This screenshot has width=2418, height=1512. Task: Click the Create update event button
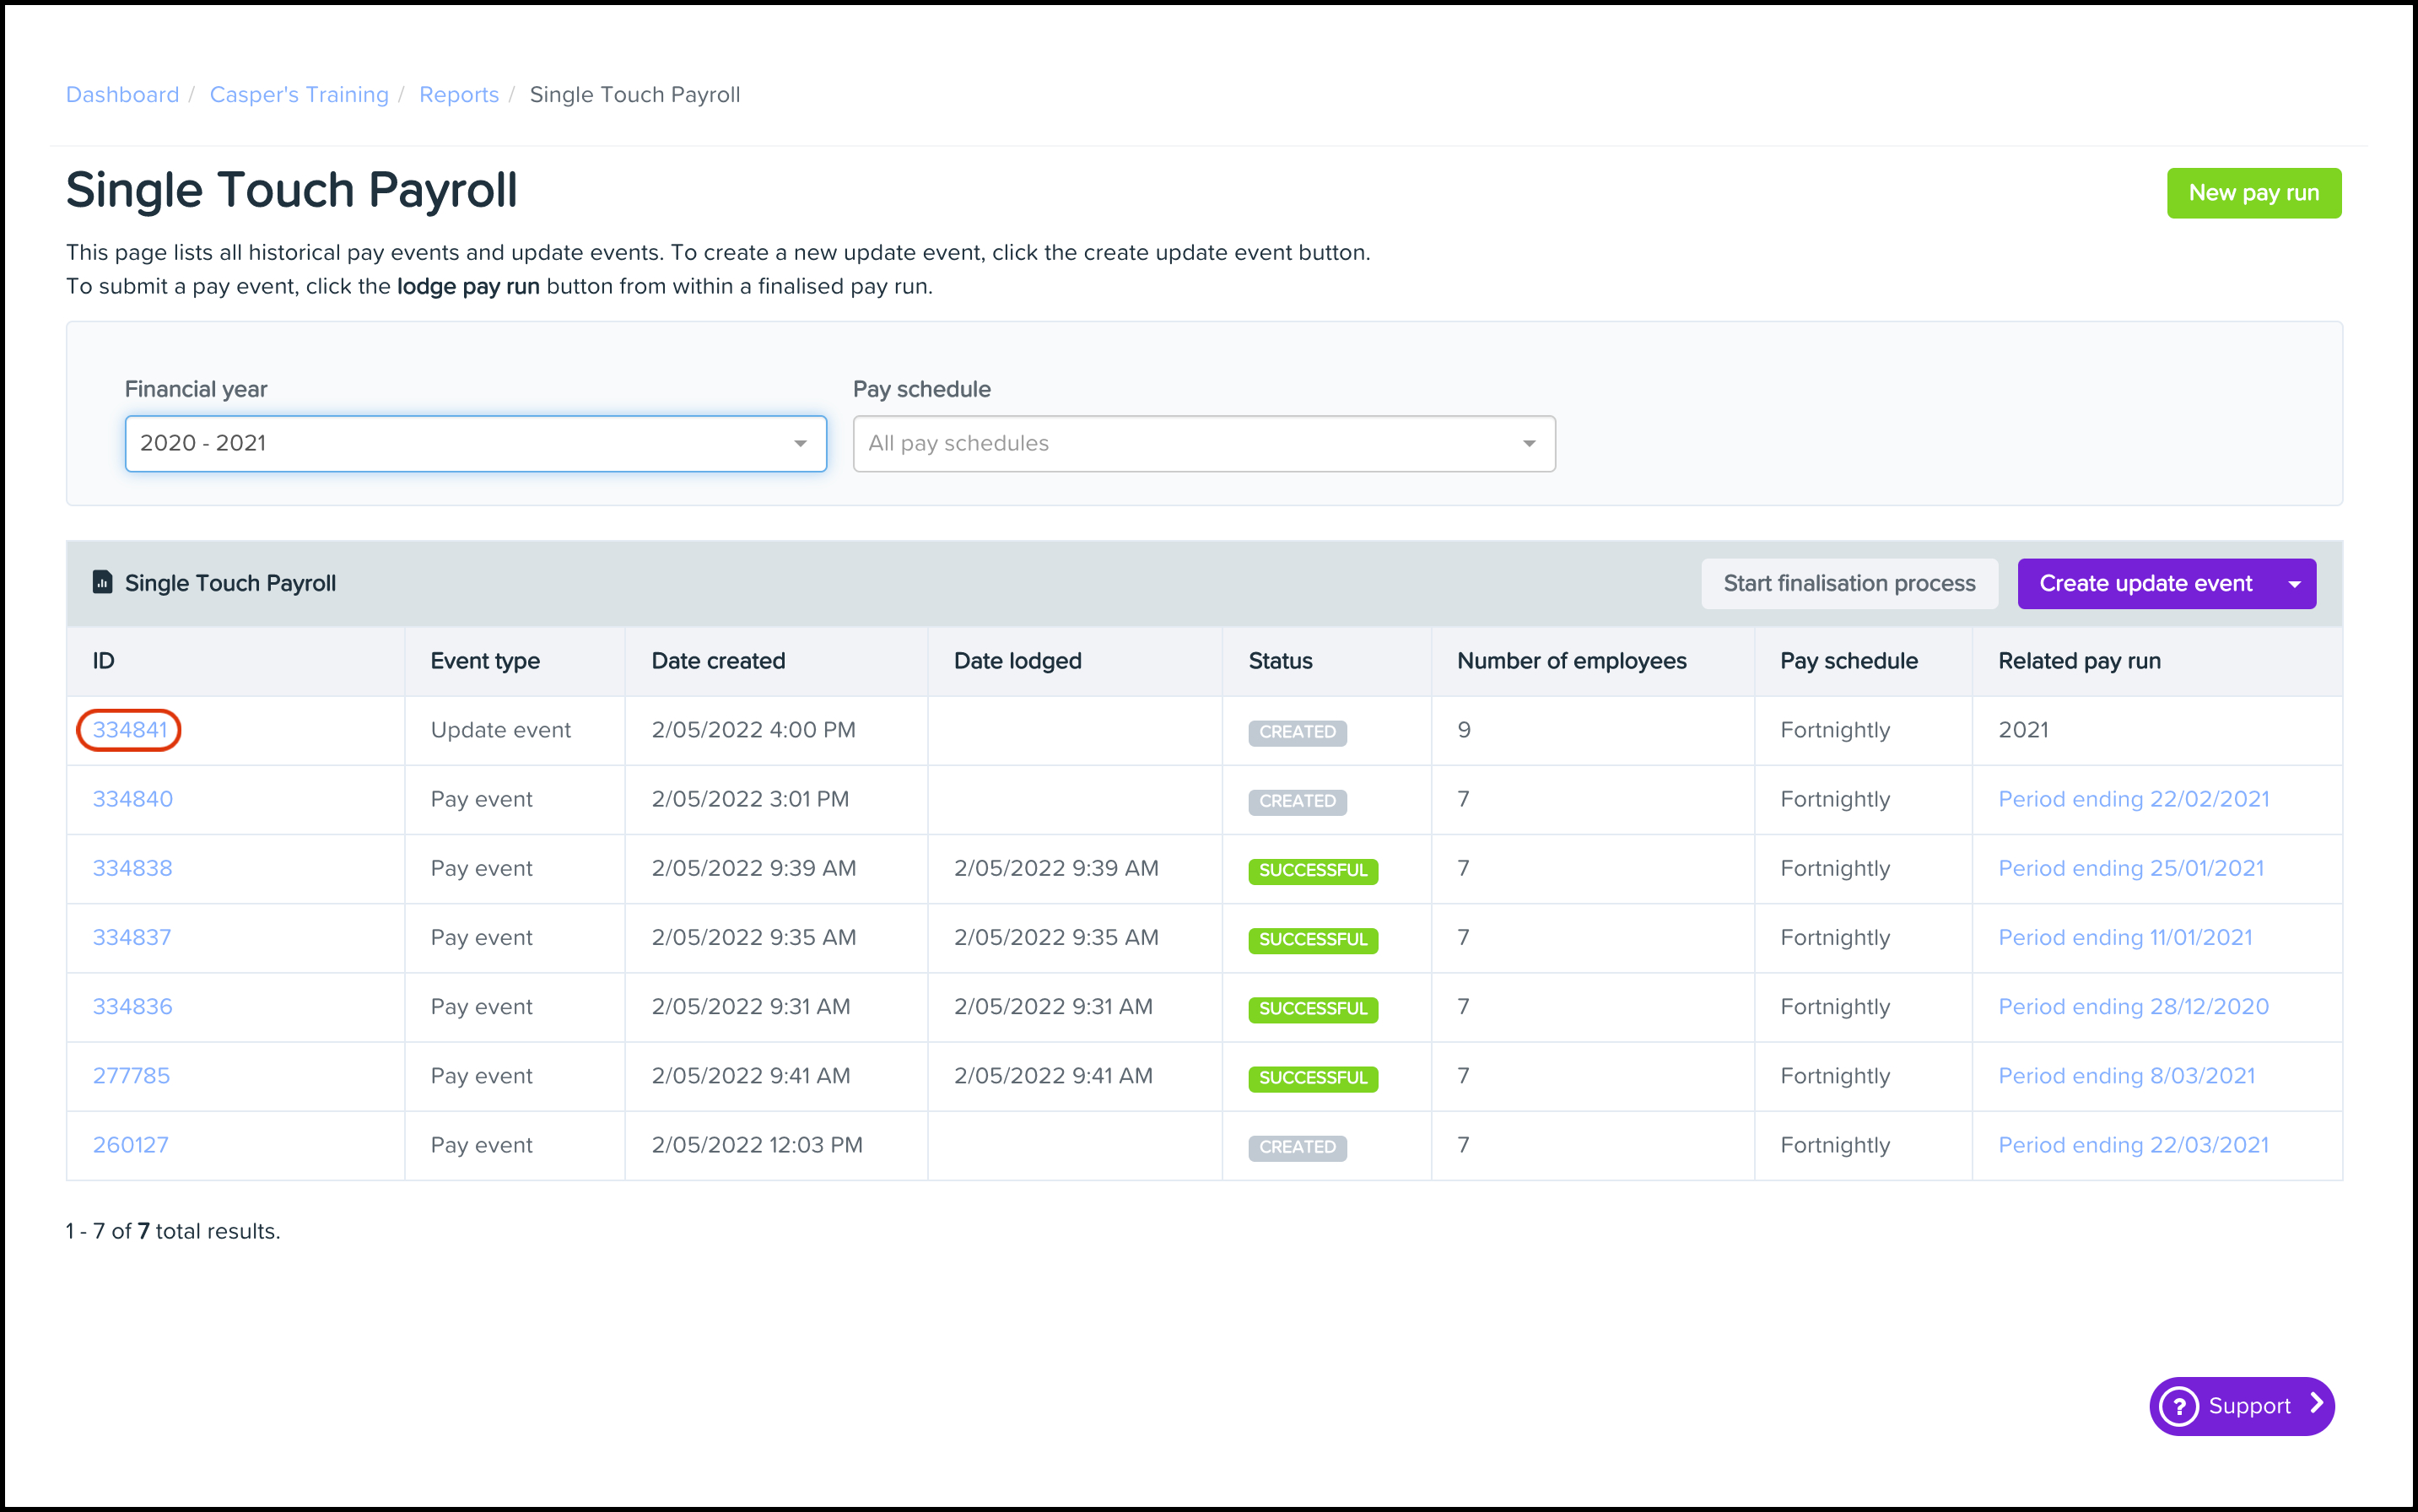(x=2145, y=584)
